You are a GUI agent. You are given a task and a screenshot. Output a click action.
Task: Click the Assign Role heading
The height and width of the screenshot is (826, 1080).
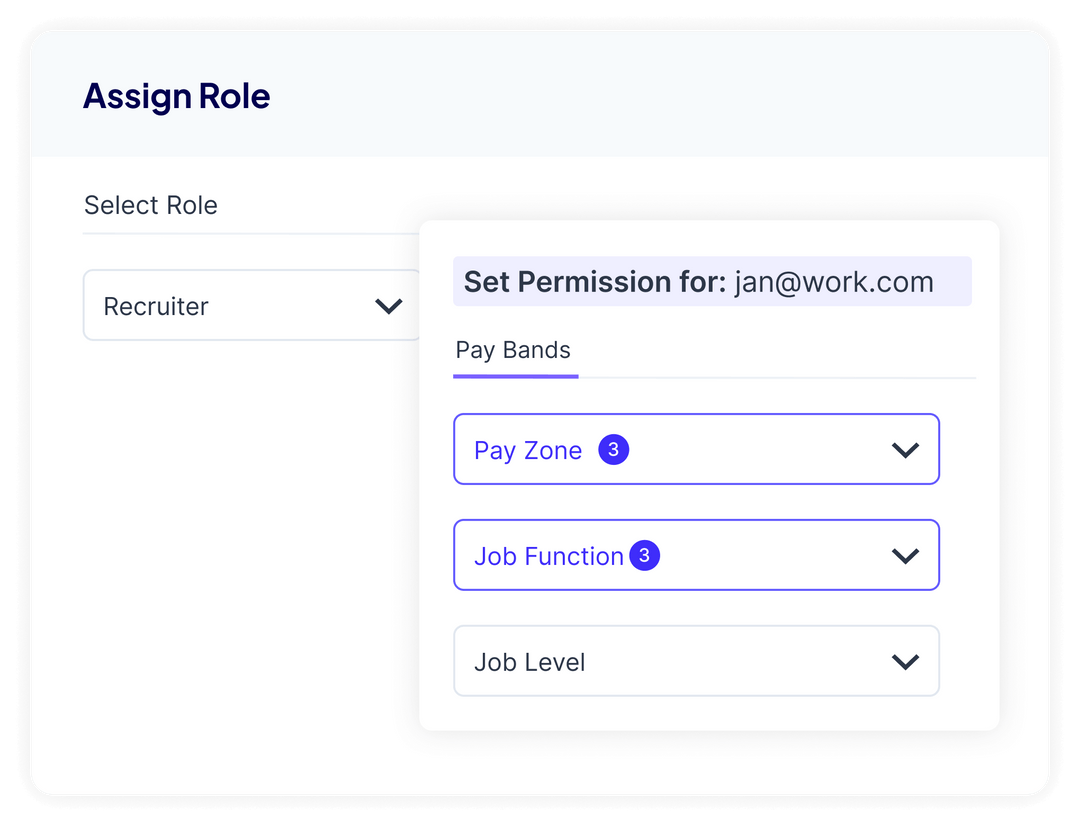coord(176,96)
